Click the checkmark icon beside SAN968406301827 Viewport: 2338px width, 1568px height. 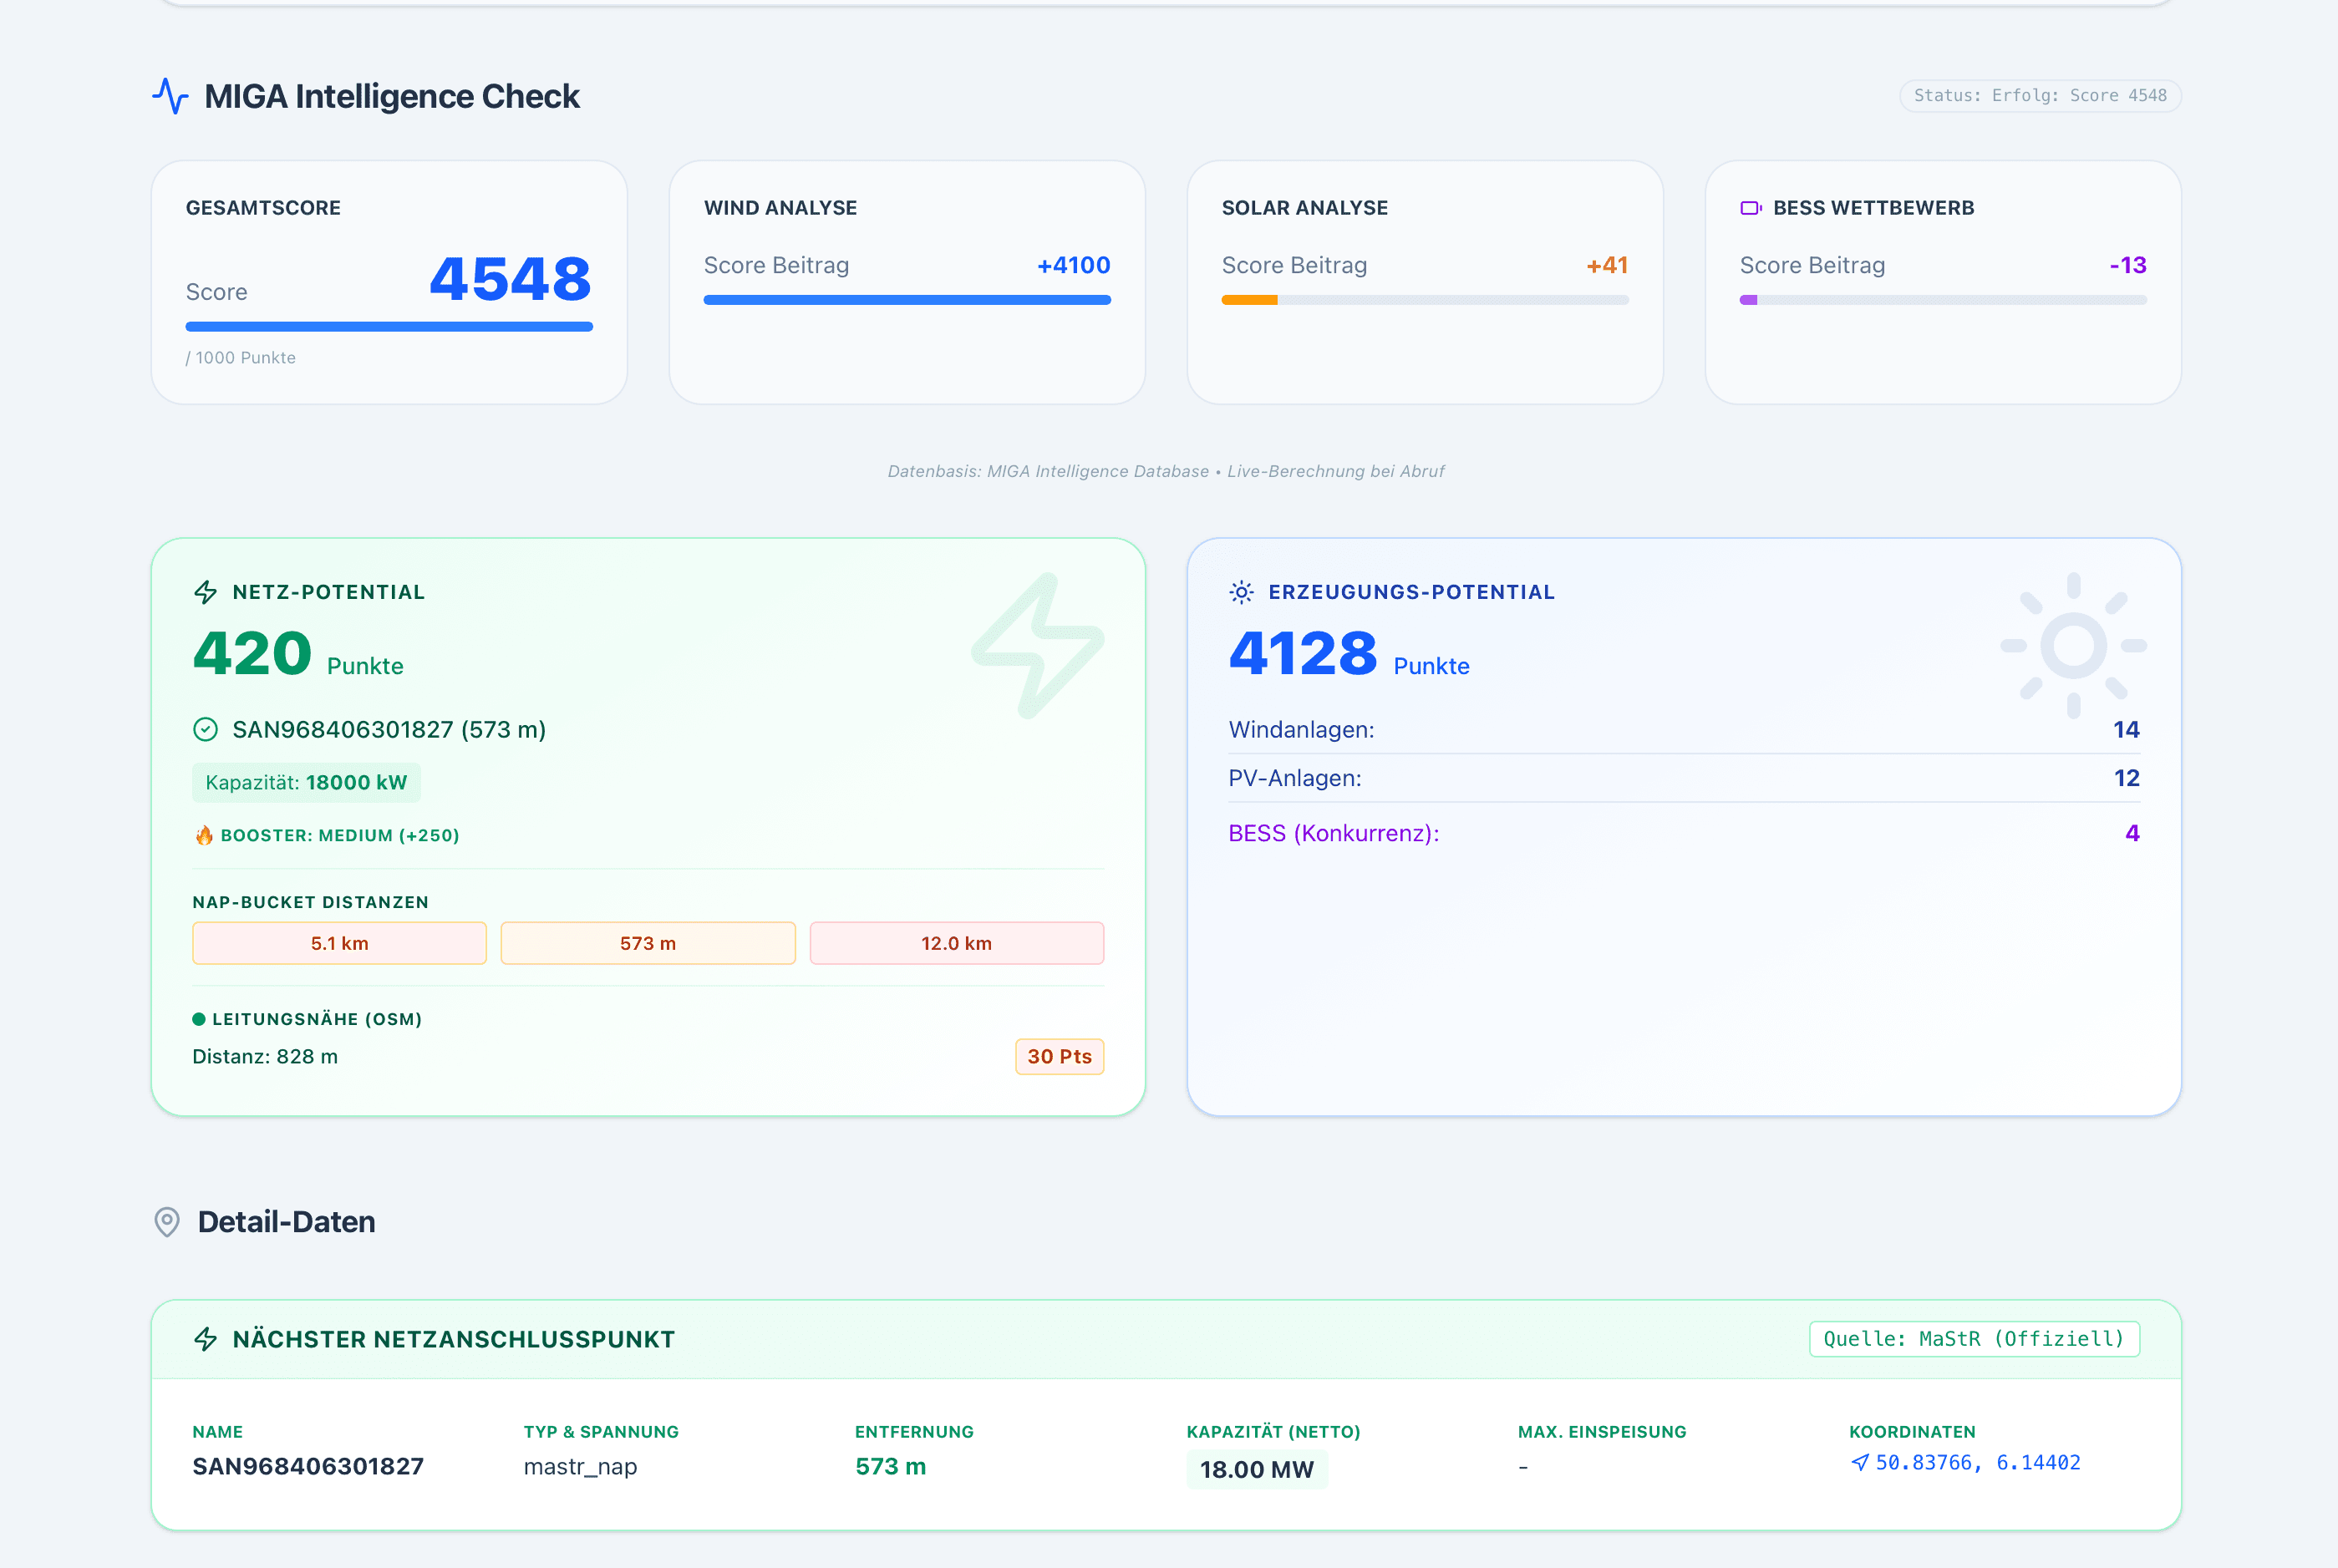click(x=206, y=729)
